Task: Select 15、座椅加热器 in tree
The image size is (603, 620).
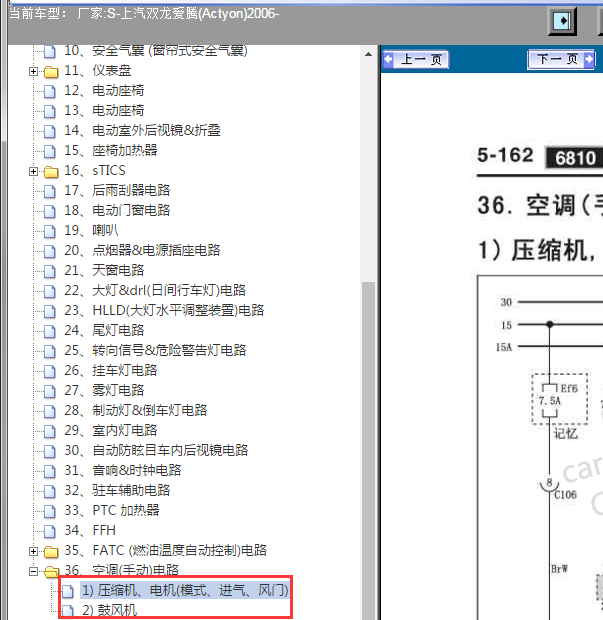Action: point(111,150)
